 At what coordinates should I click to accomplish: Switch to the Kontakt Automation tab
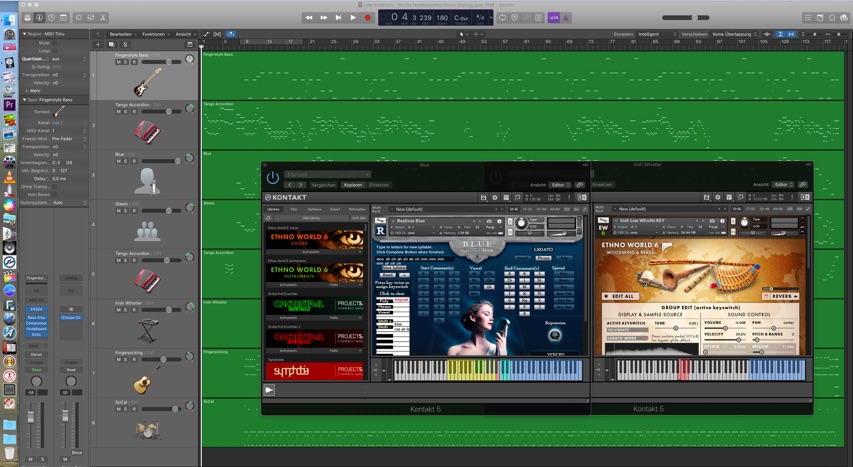357,209
